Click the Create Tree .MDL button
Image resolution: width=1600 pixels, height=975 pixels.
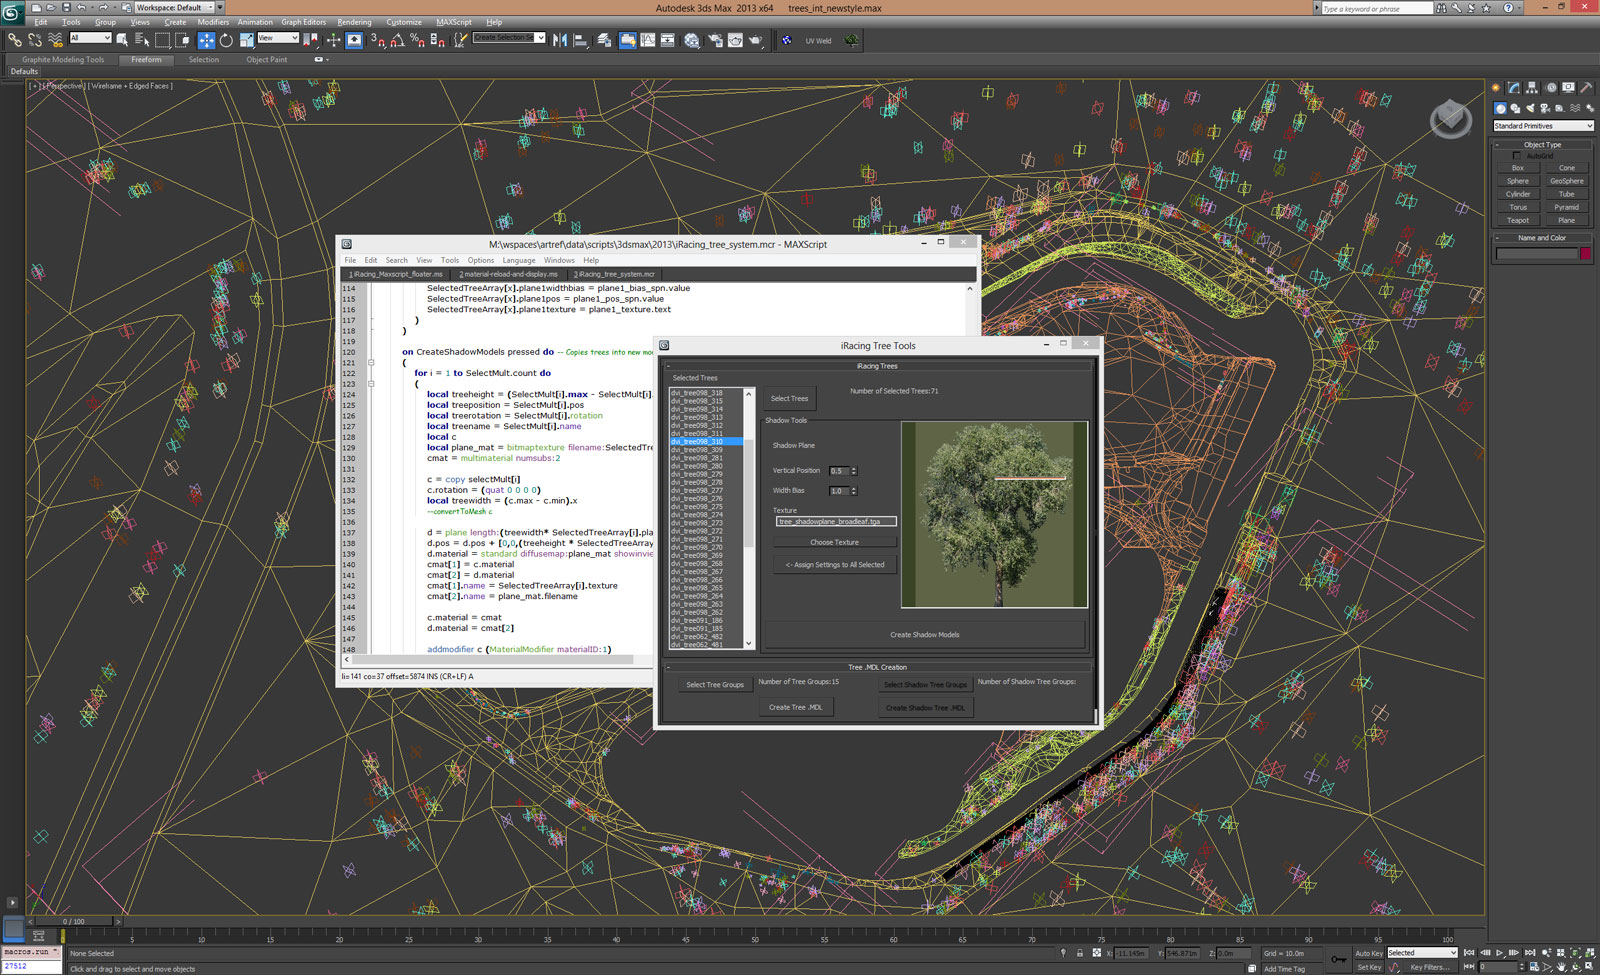(x=795, y=707)
